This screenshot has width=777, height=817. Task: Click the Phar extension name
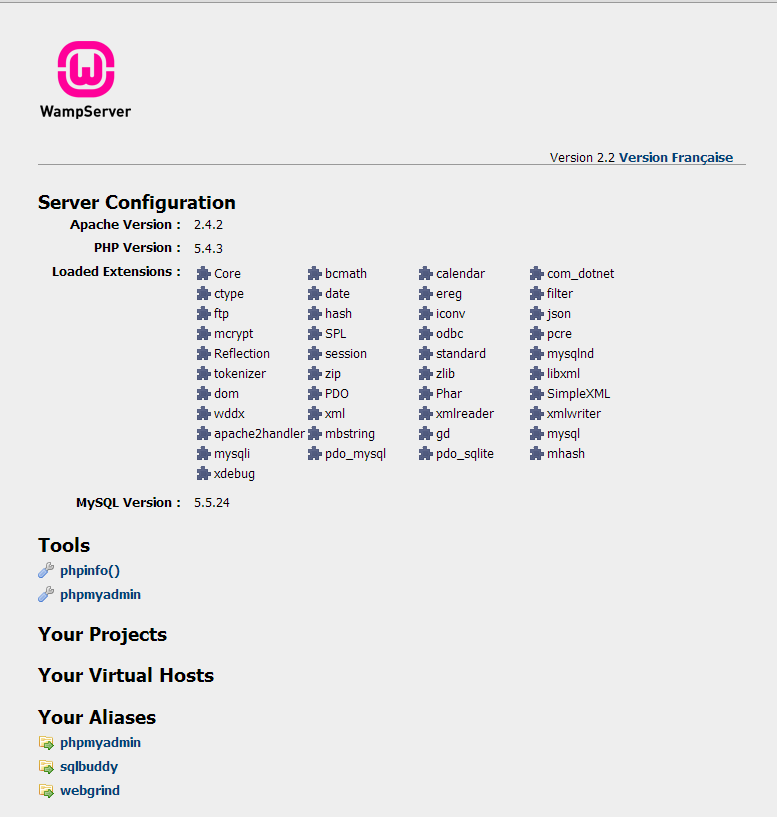click(449, 393)
